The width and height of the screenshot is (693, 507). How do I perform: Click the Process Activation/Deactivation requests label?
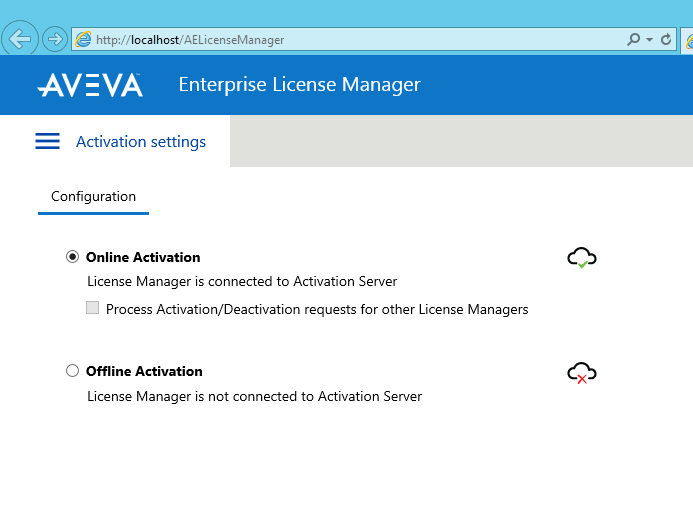pyautogui.click(x=317, y=309)
